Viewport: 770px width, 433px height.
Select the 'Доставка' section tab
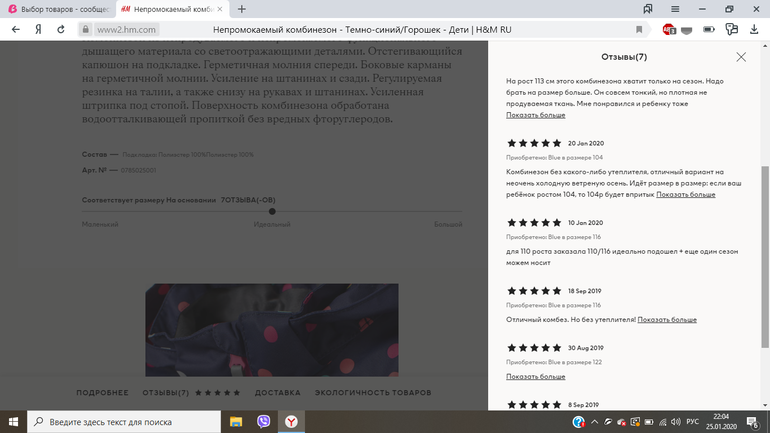tap(277, 393)
